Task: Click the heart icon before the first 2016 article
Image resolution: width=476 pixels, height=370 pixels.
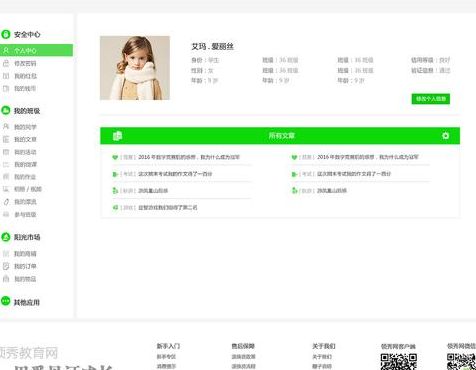Action: point(115,157)
